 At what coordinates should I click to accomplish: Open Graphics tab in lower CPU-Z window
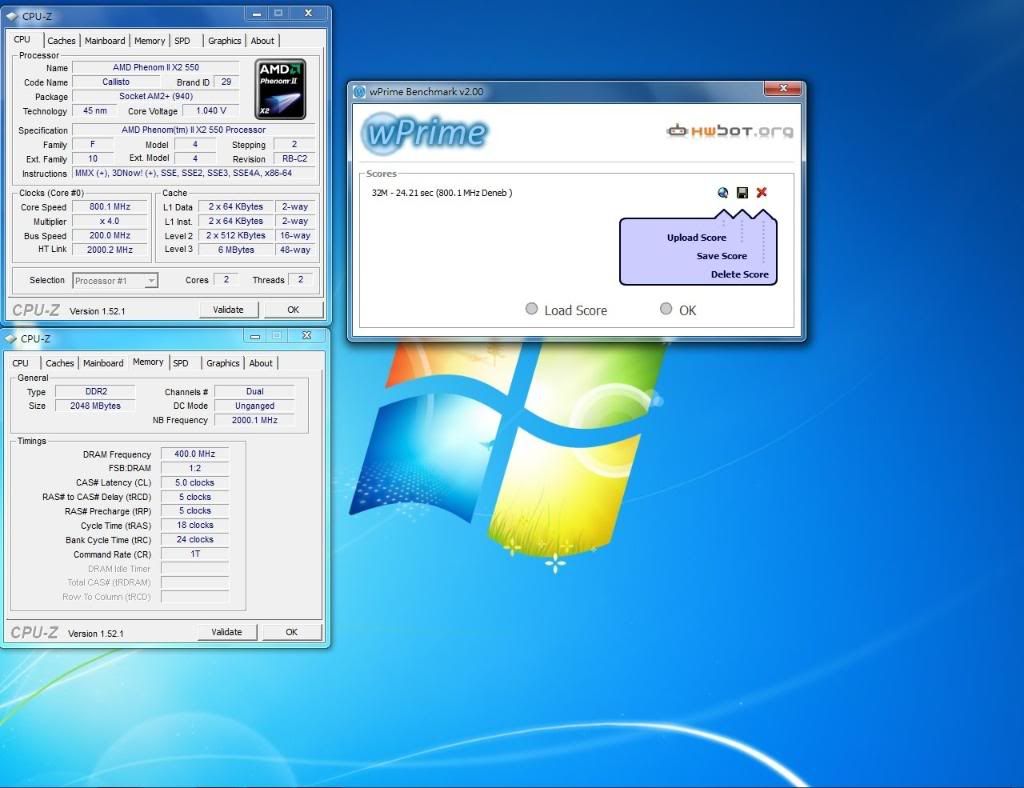click(x=223, y=363)
